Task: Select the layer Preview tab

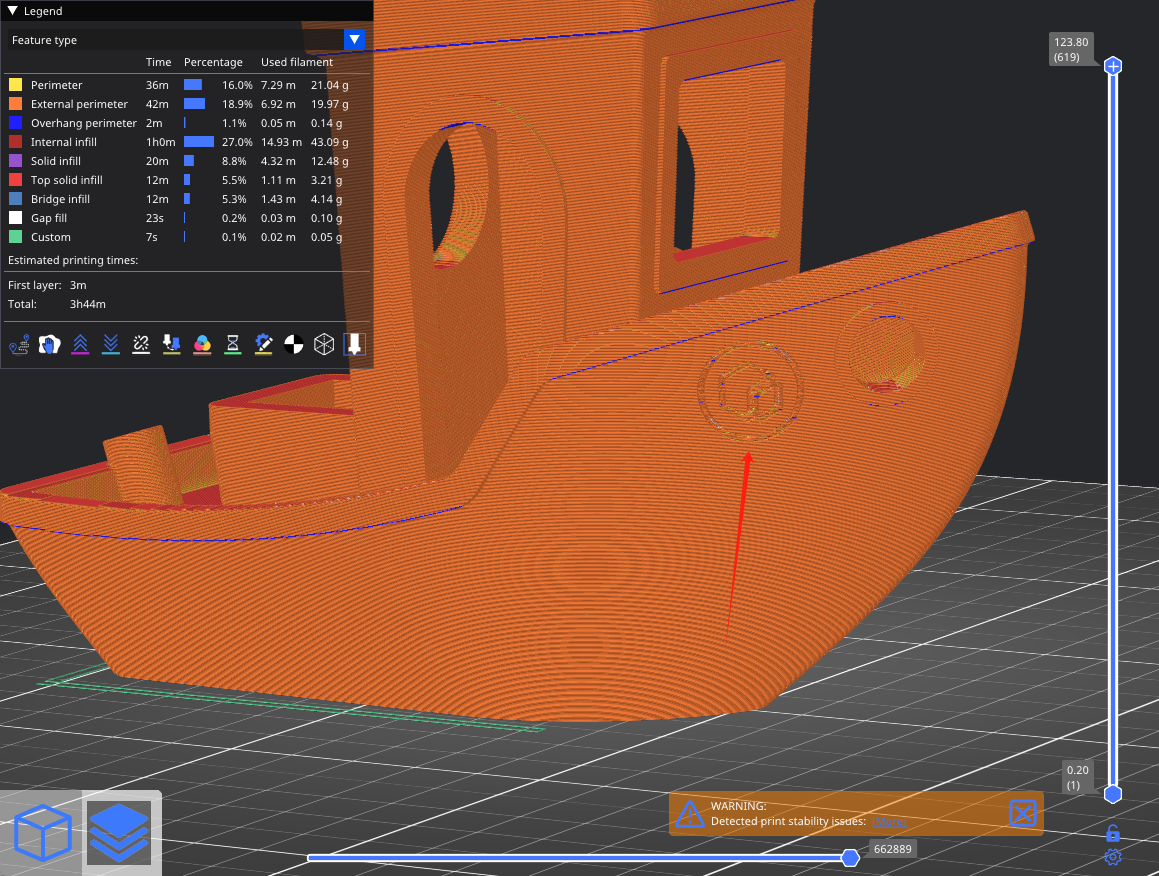Action: (119, 832)
